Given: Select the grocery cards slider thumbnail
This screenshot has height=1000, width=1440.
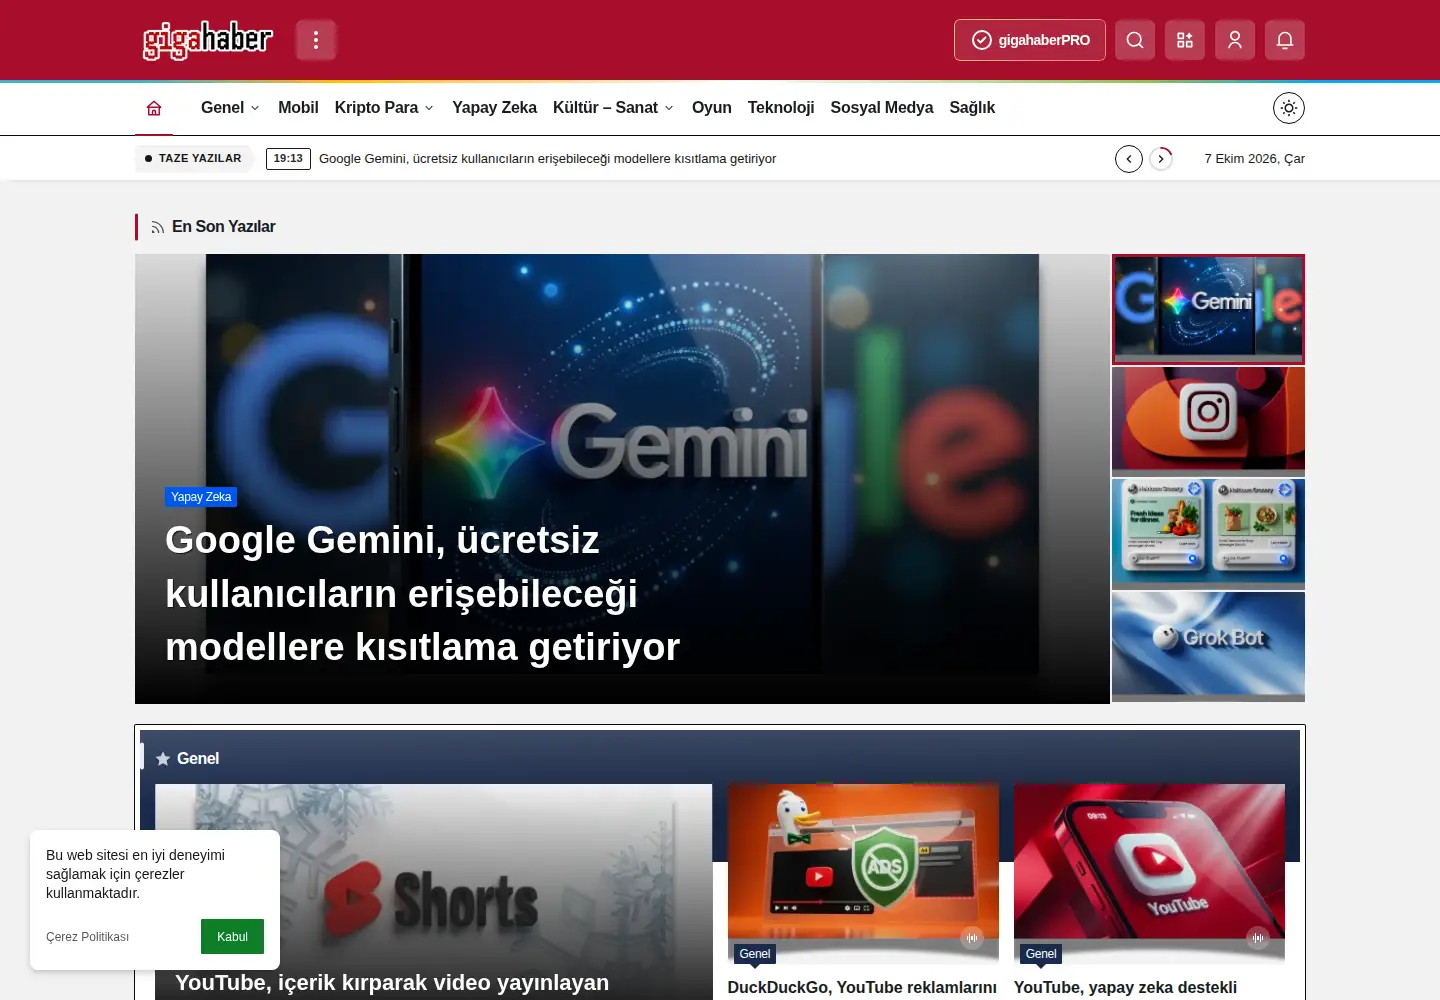Looking at the screenshot, I should tap(1208, 534).
